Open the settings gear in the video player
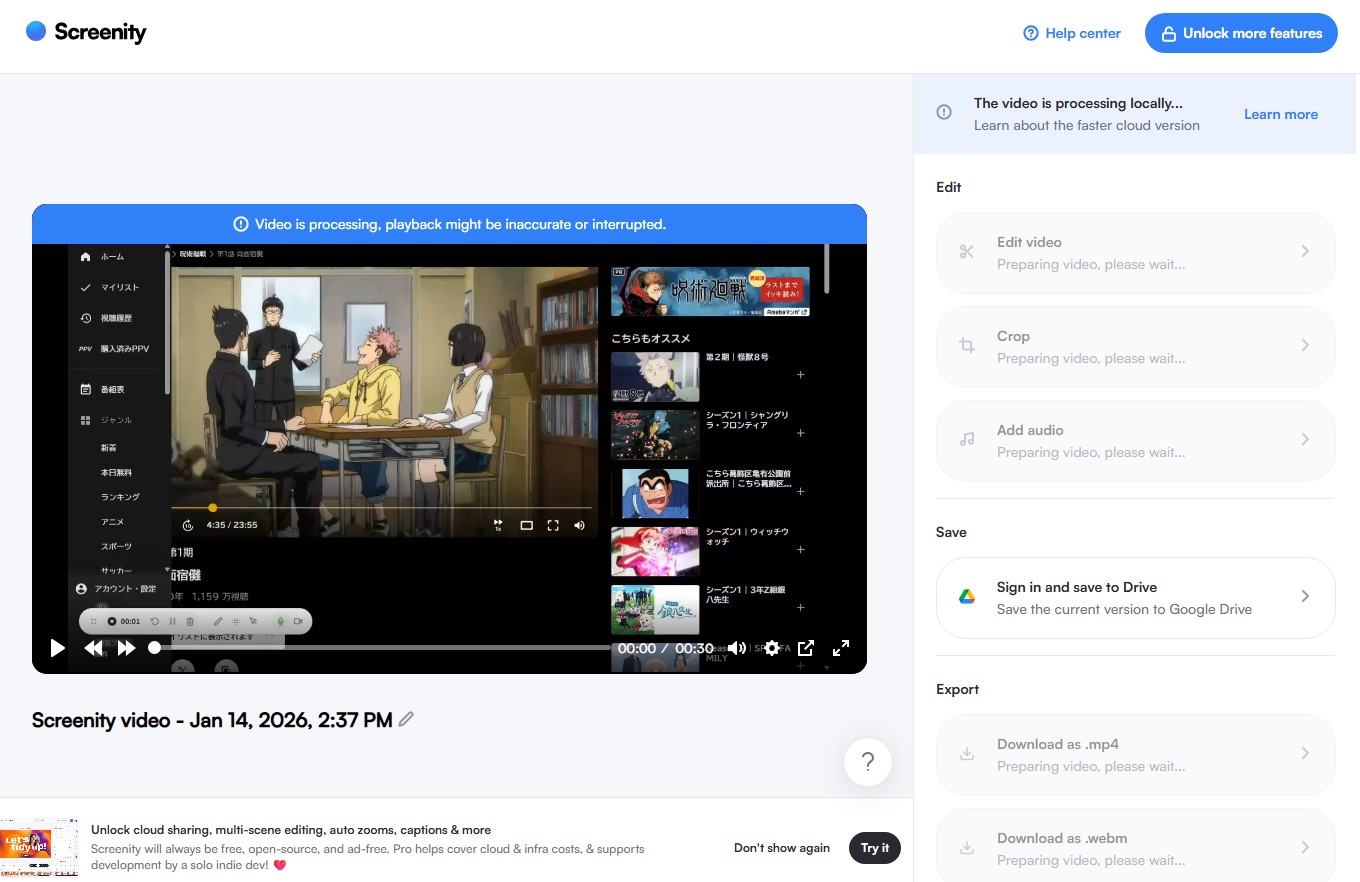1360x882 pixels. [771, 648]
